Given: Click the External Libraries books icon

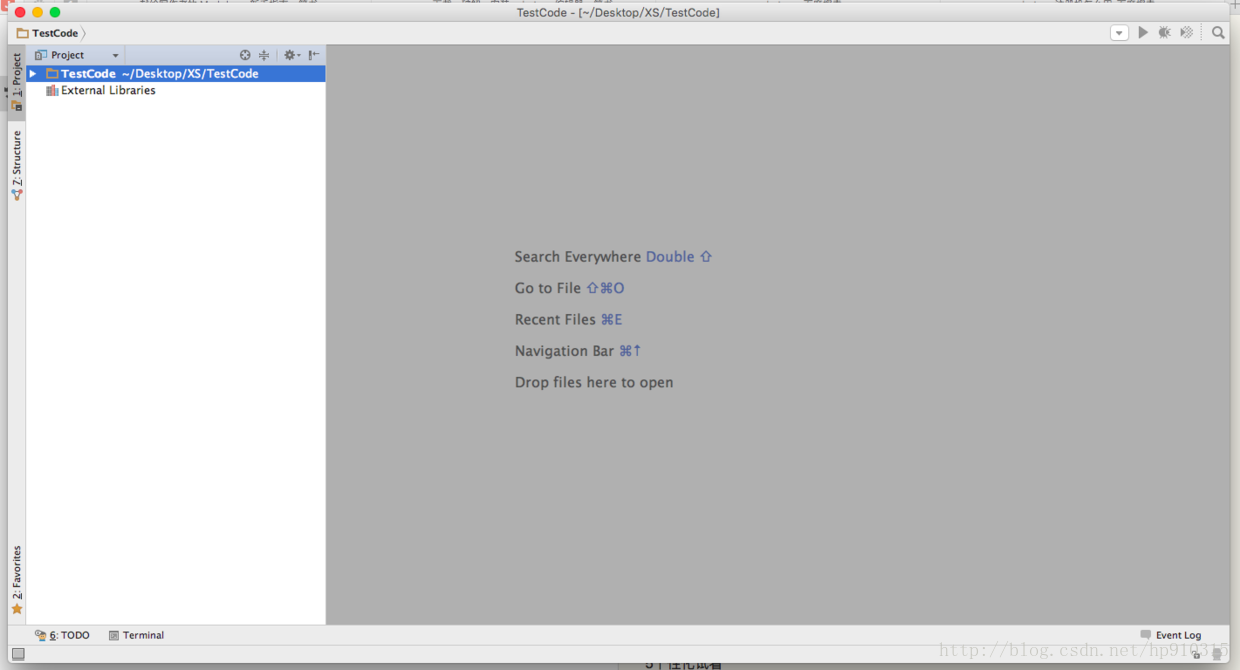Looking at the screenshot, I should [x=52, y=90].
